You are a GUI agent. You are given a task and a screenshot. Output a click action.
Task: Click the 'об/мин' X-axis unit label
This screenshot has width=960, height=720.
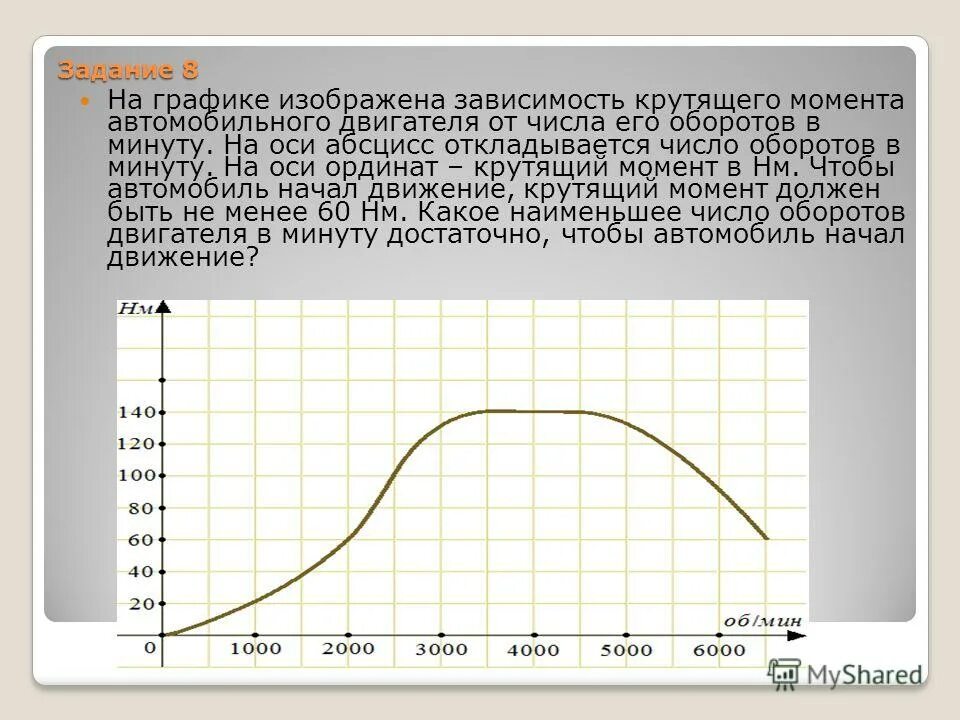pyautogui.click(x=763, y=621)
